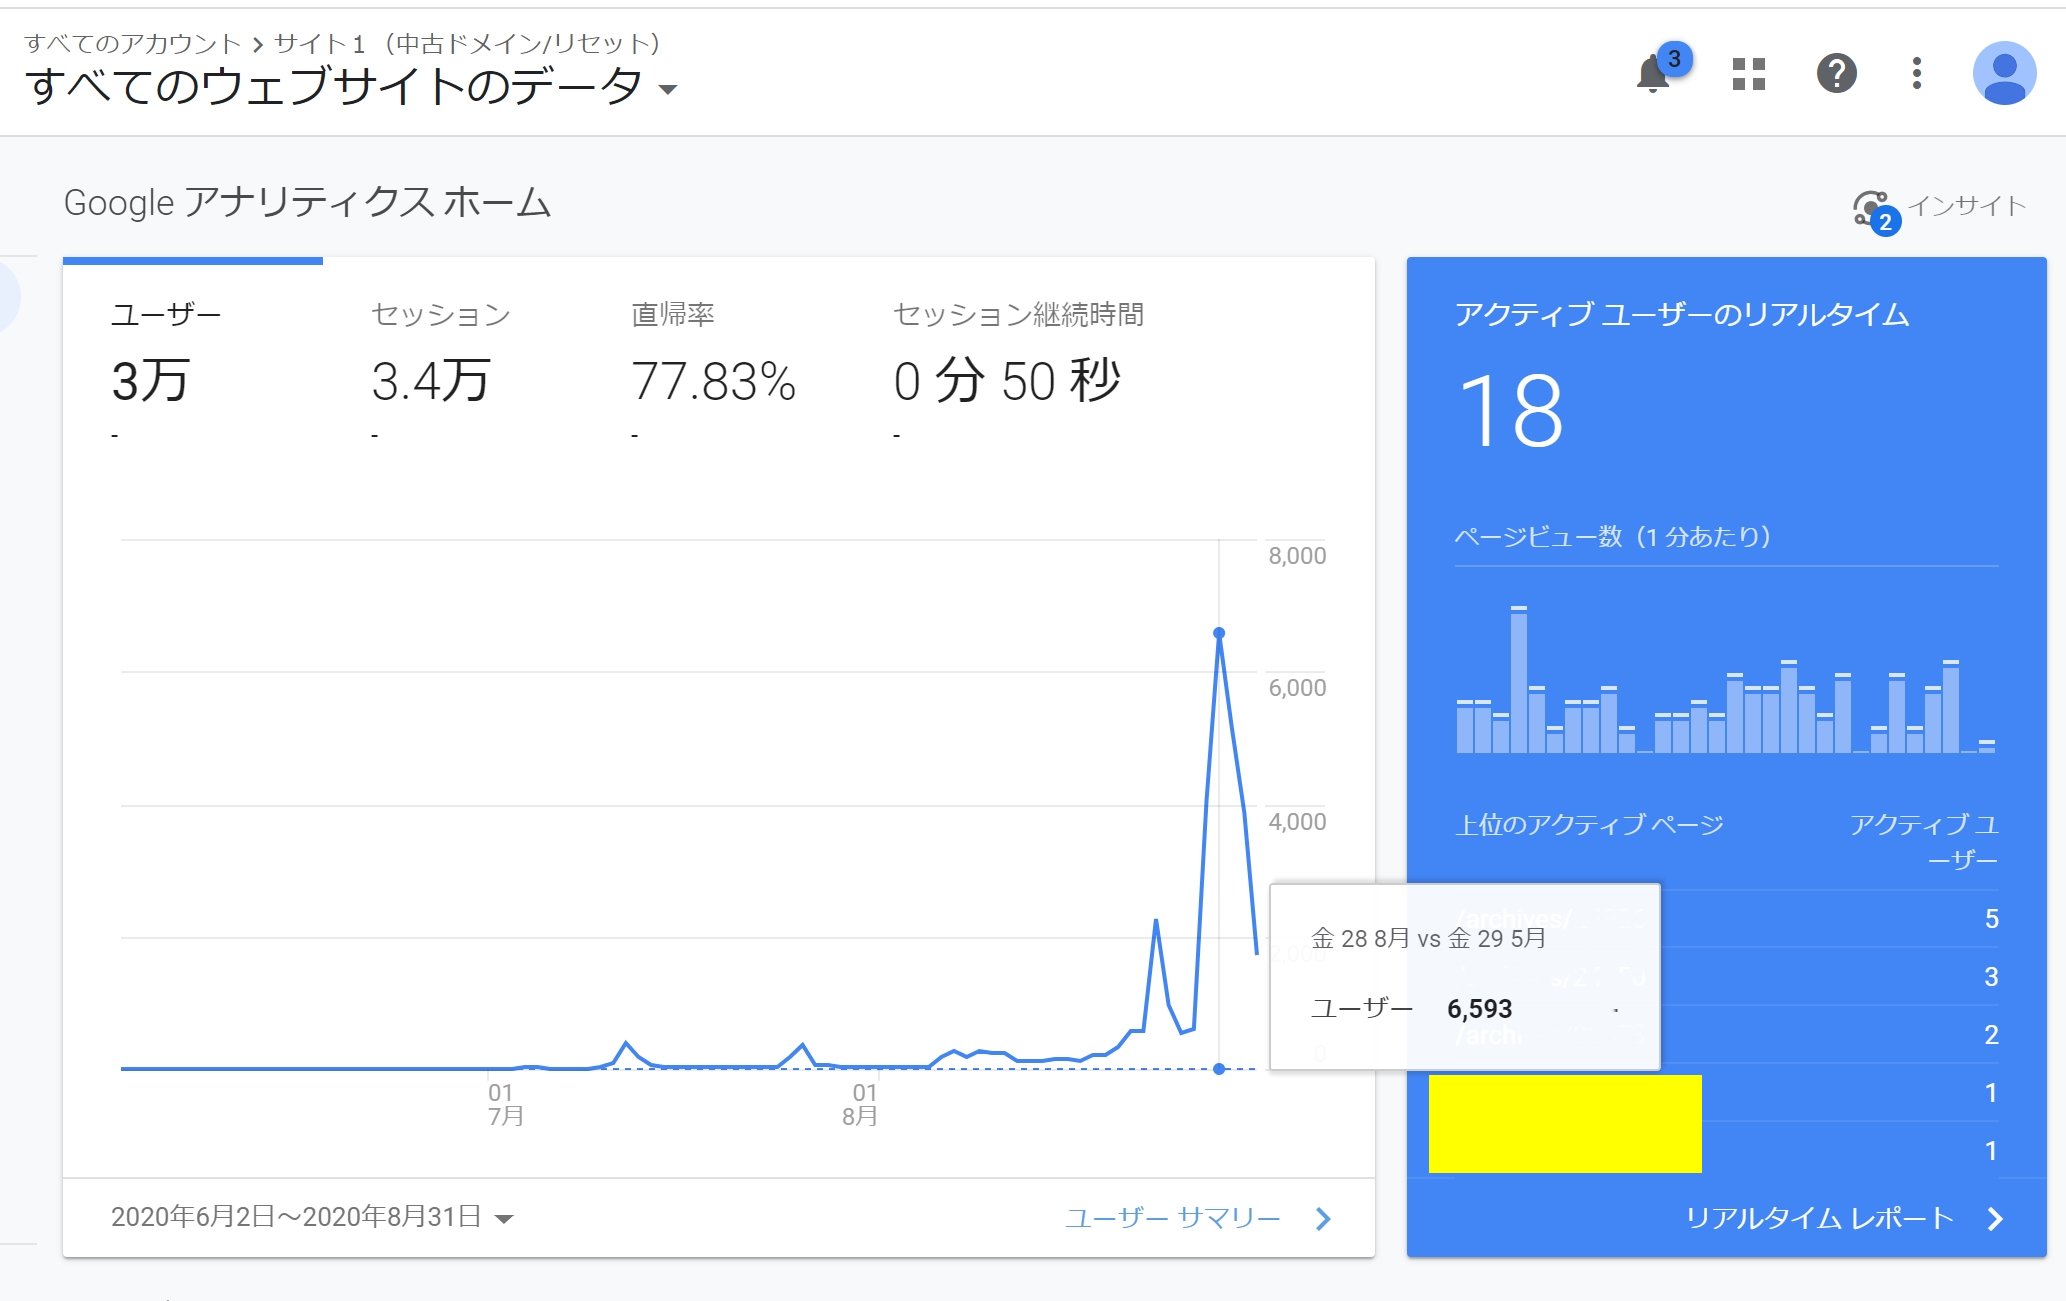
Task: Open the notifications bell
Action: tap(1652, 74)
